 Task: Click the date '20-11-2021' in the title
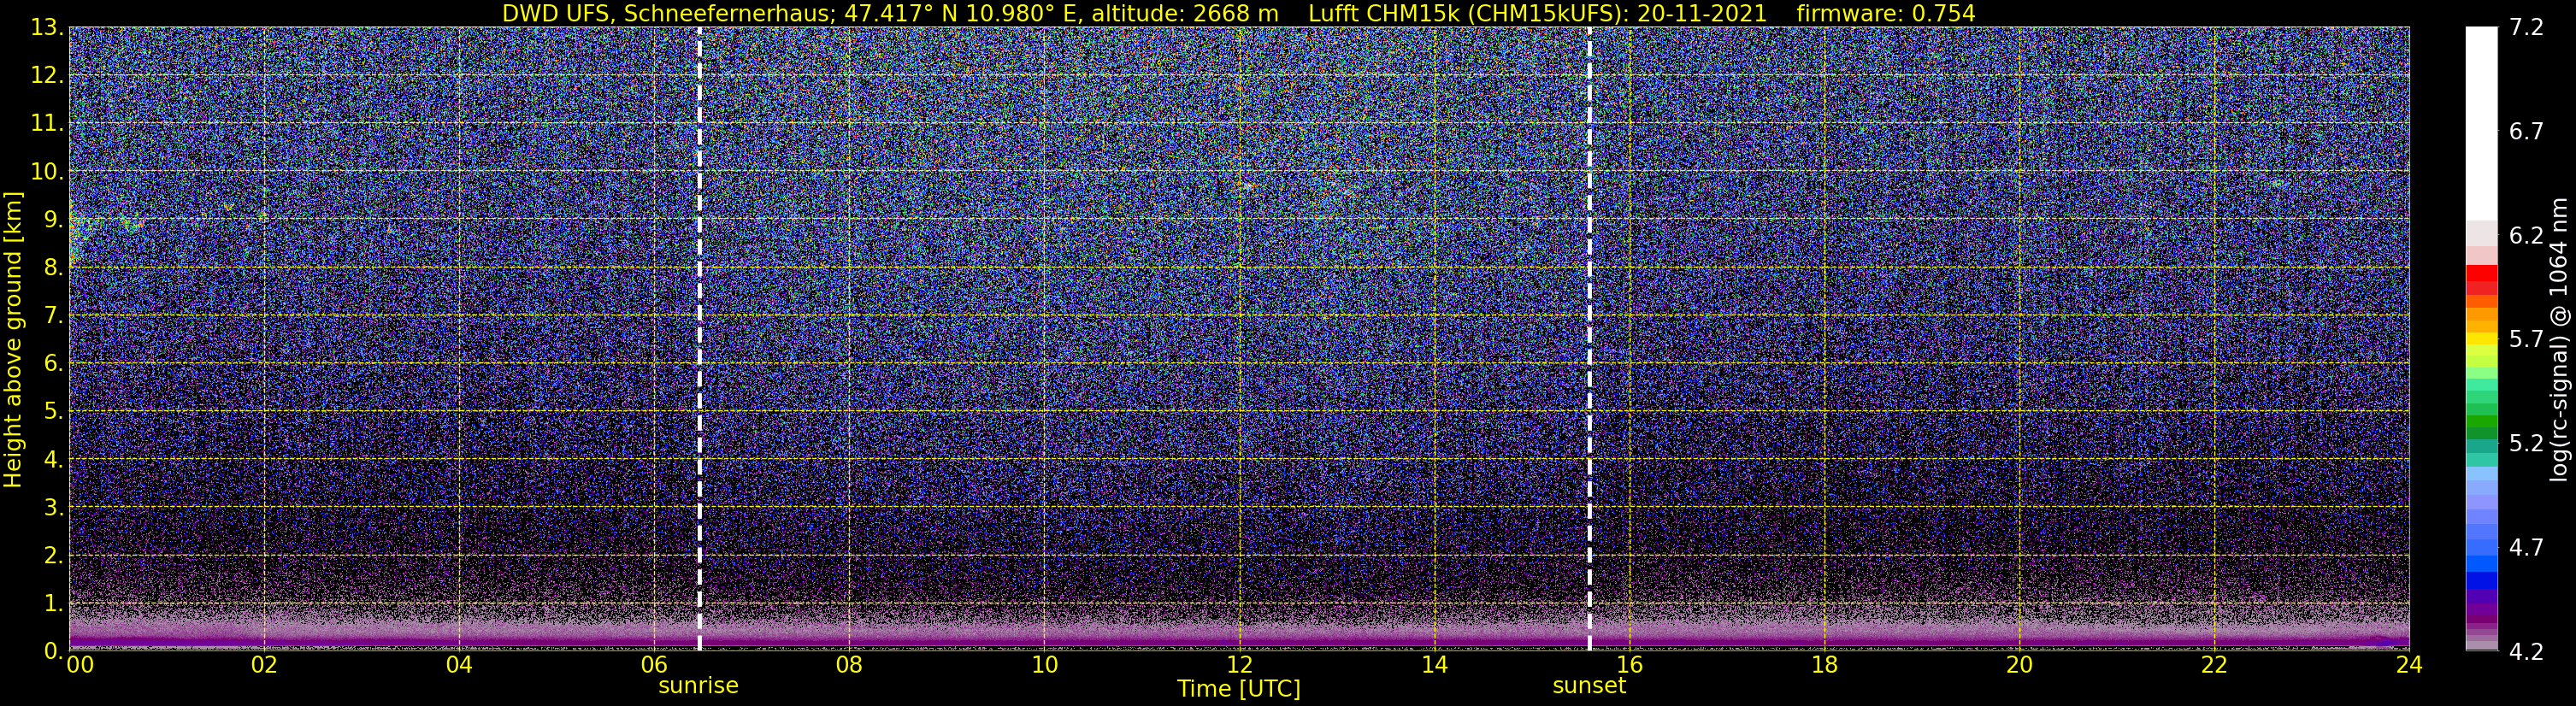click(1702, 13)
